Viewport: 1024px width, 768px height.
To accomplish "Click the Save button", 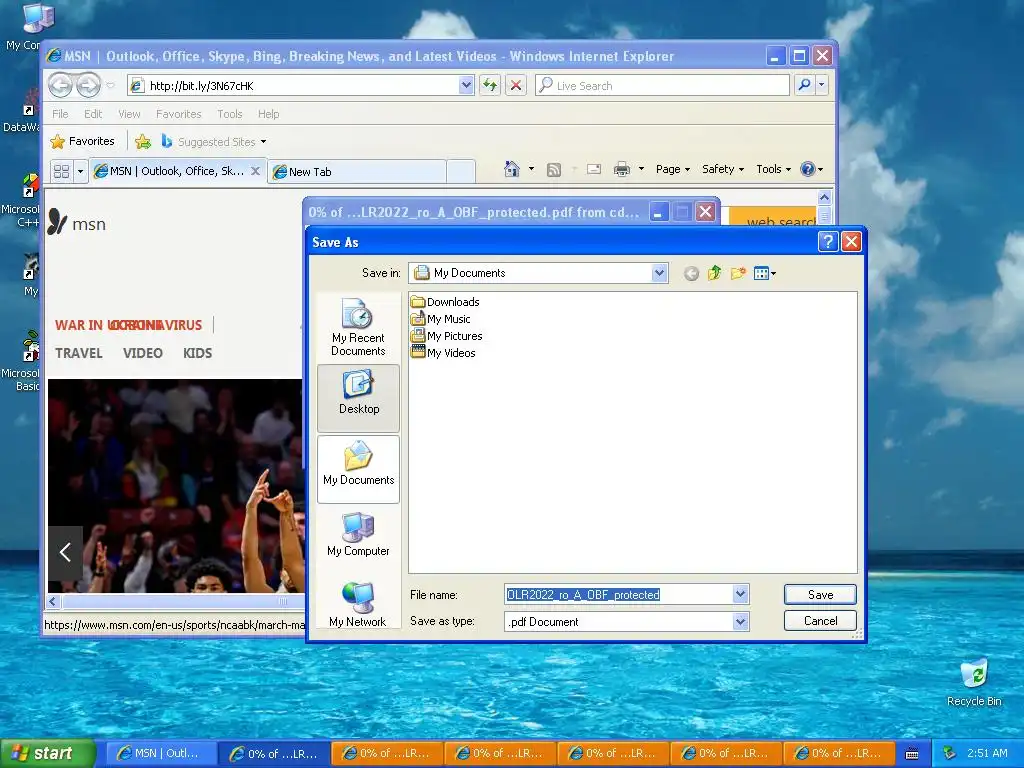I will pos(820,595).
